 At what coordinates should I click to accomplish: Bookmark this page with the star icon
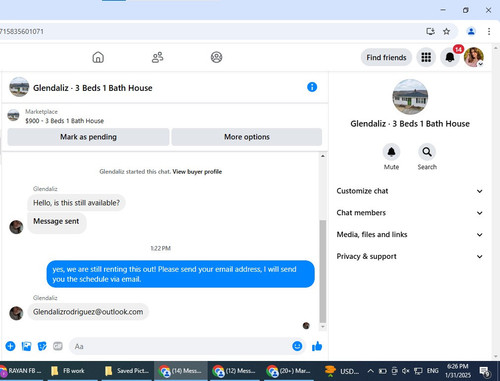446,31
